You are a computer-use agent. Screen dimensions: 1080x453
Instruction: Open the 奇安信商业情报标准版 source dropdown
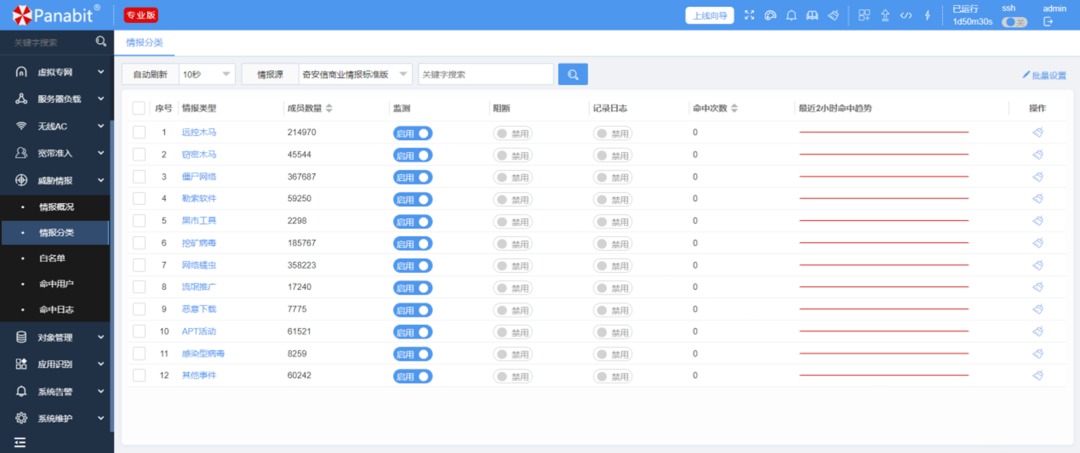point(355,74)
